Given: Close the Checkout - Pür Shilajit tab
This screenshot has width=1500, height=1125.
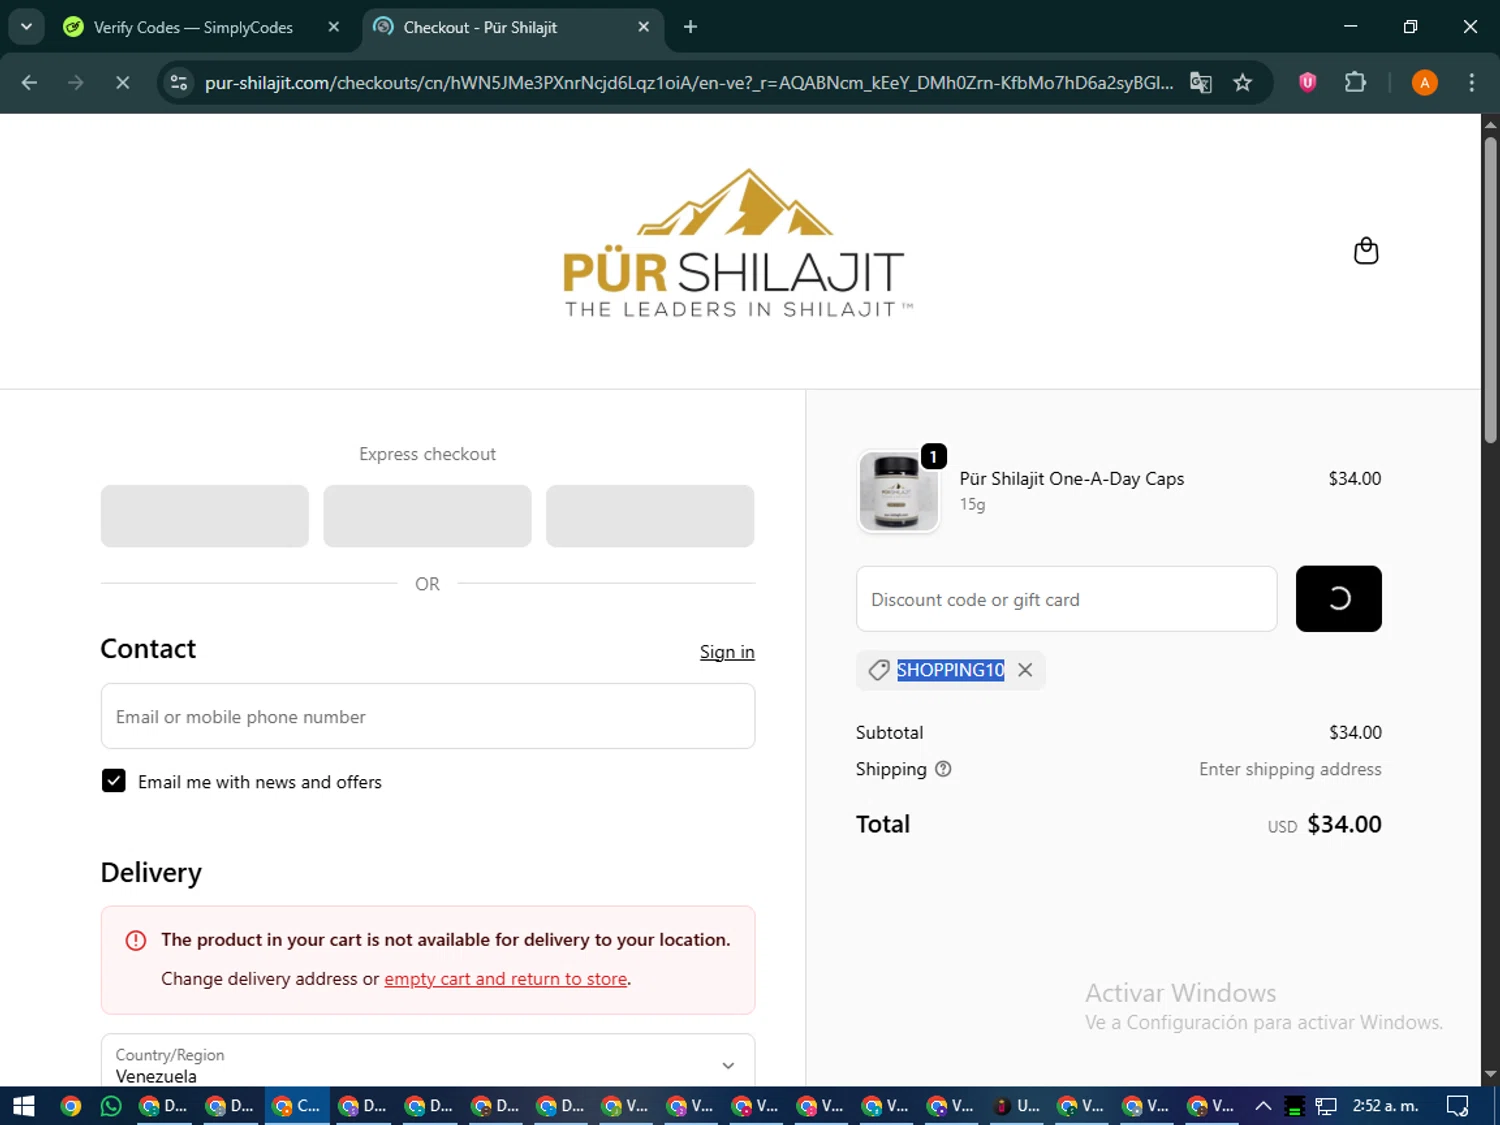Looking at the screenshot, I should (x=644, y=27).
